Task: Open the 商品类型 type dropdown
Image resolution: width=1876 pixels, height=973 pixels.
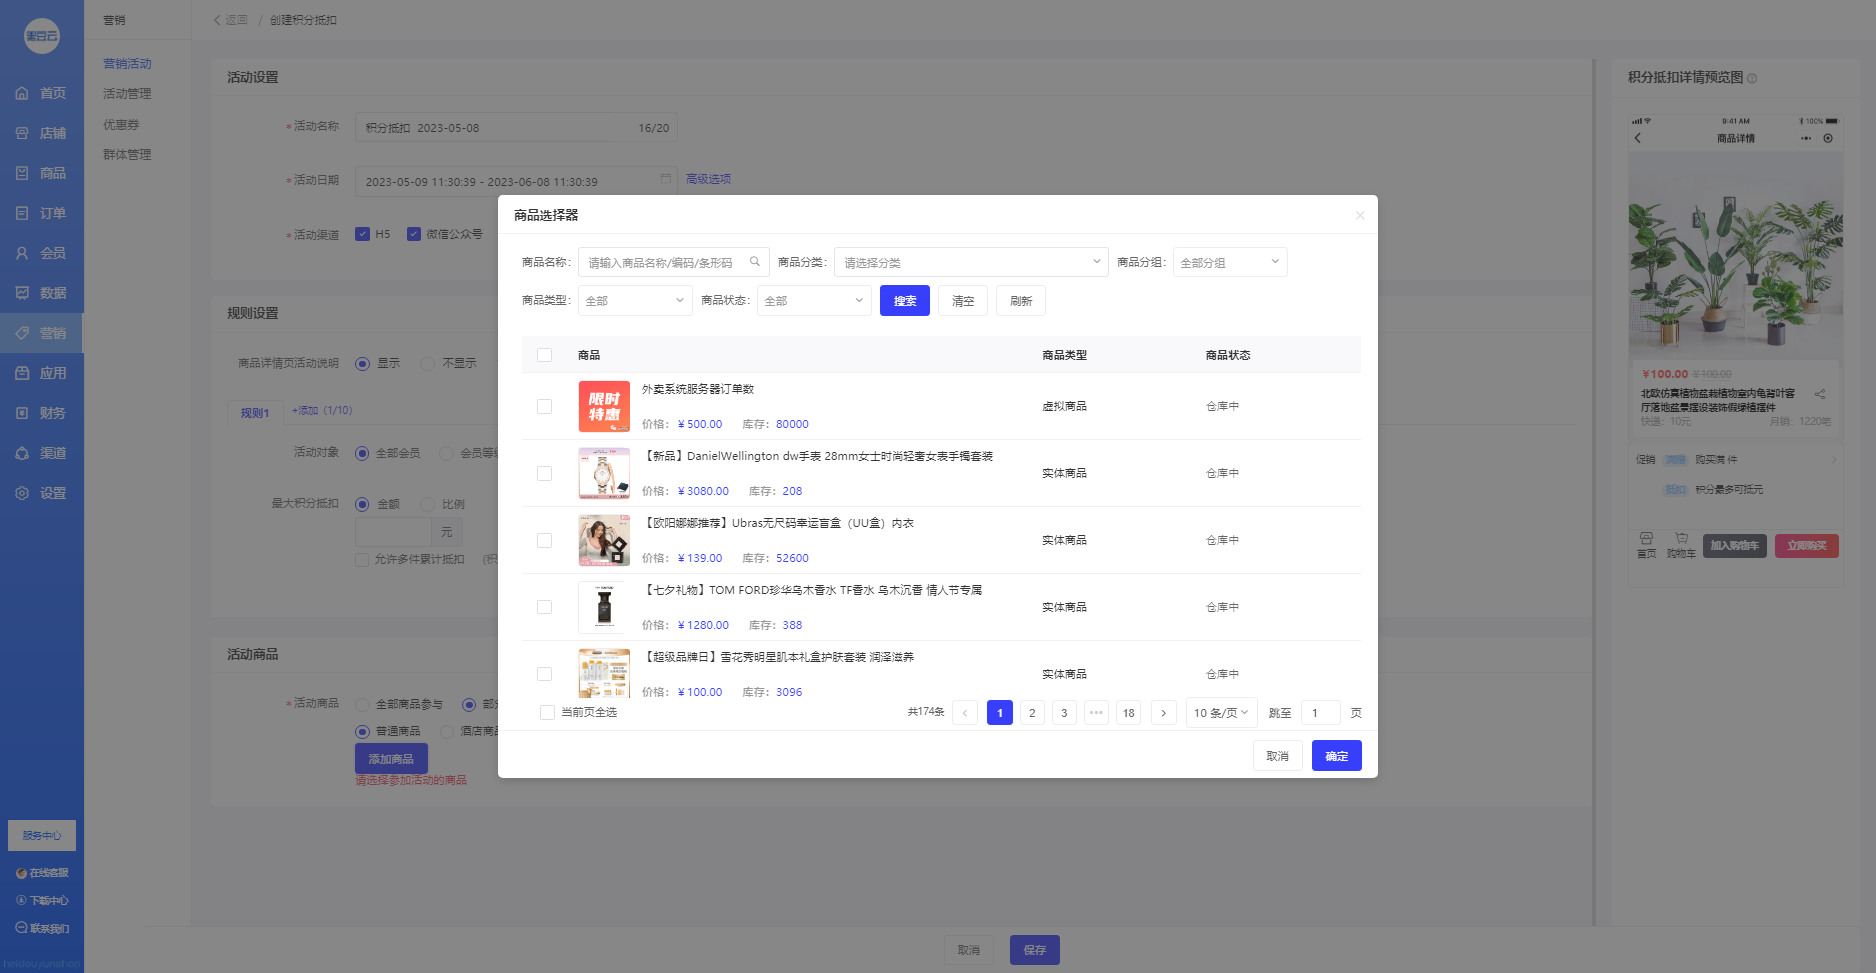Action: click(x=635, y=300)
